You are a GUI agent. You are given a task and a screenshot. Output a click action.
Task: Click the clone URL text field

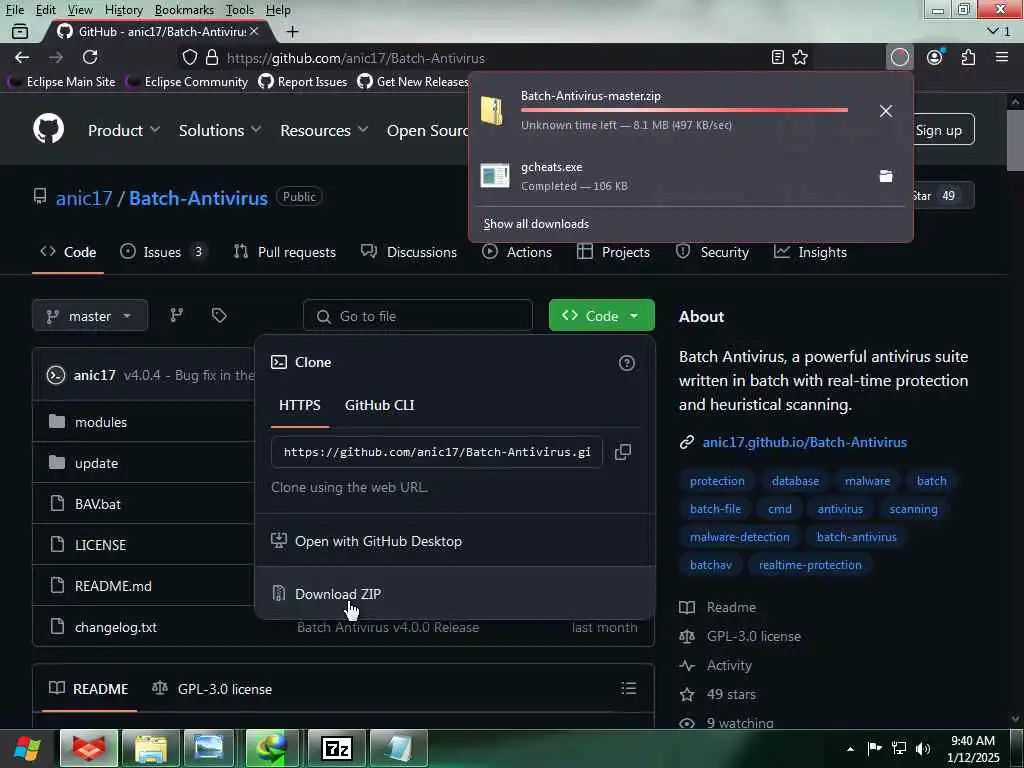pos(437,452)
